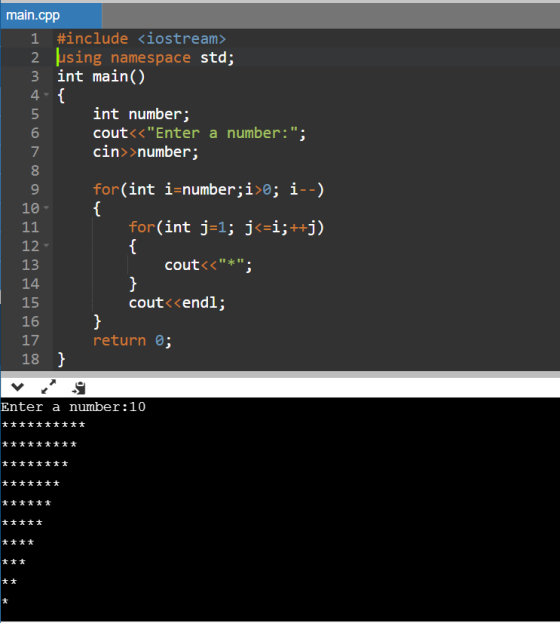Switch to the main.cpp tab
Image resolution: width=560 pixels, height=623 pixels.
coord(51,15)
